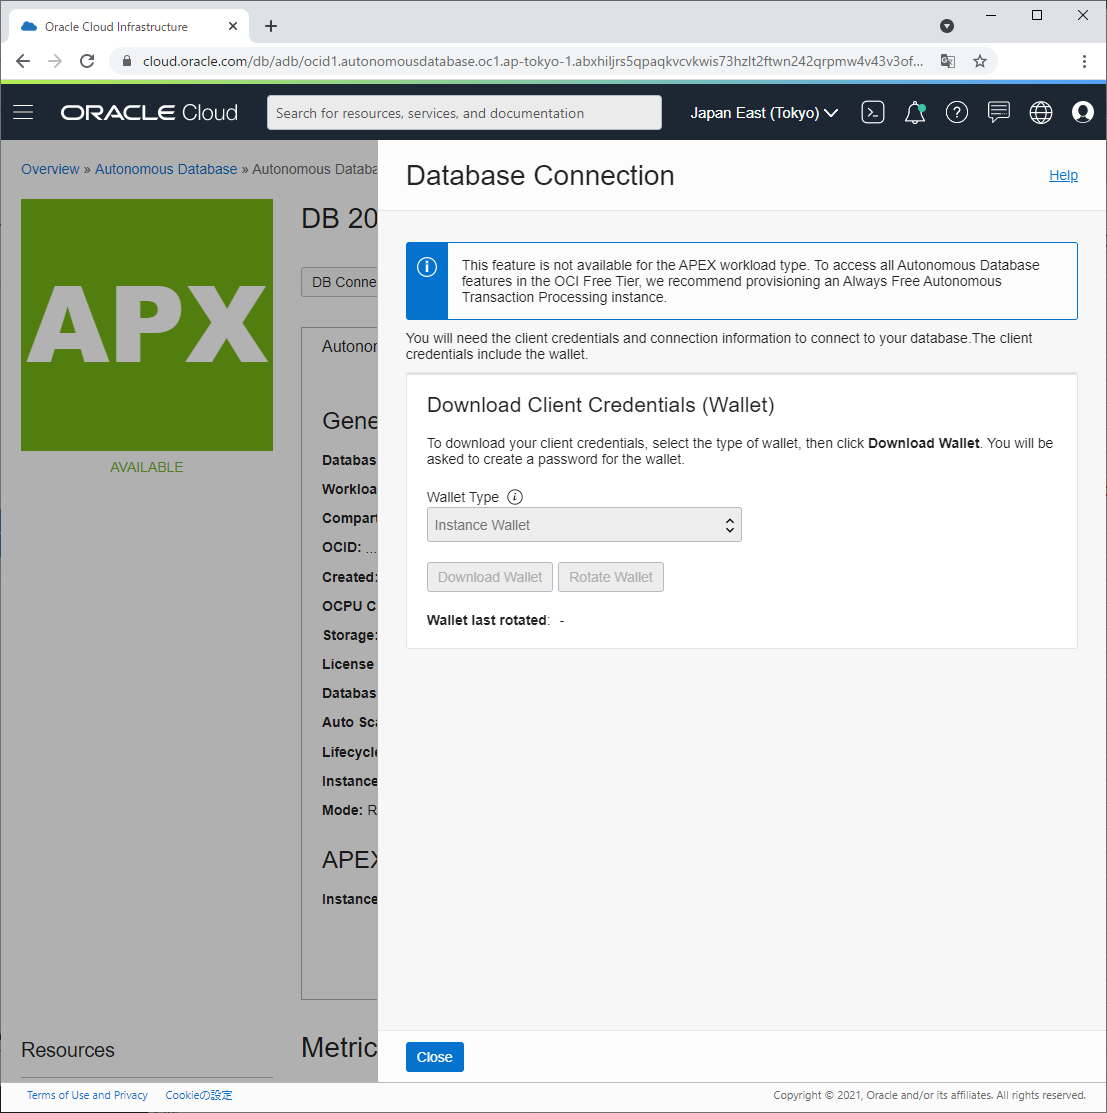
Task: Open the support chat icon
Action: click(998, 112)
